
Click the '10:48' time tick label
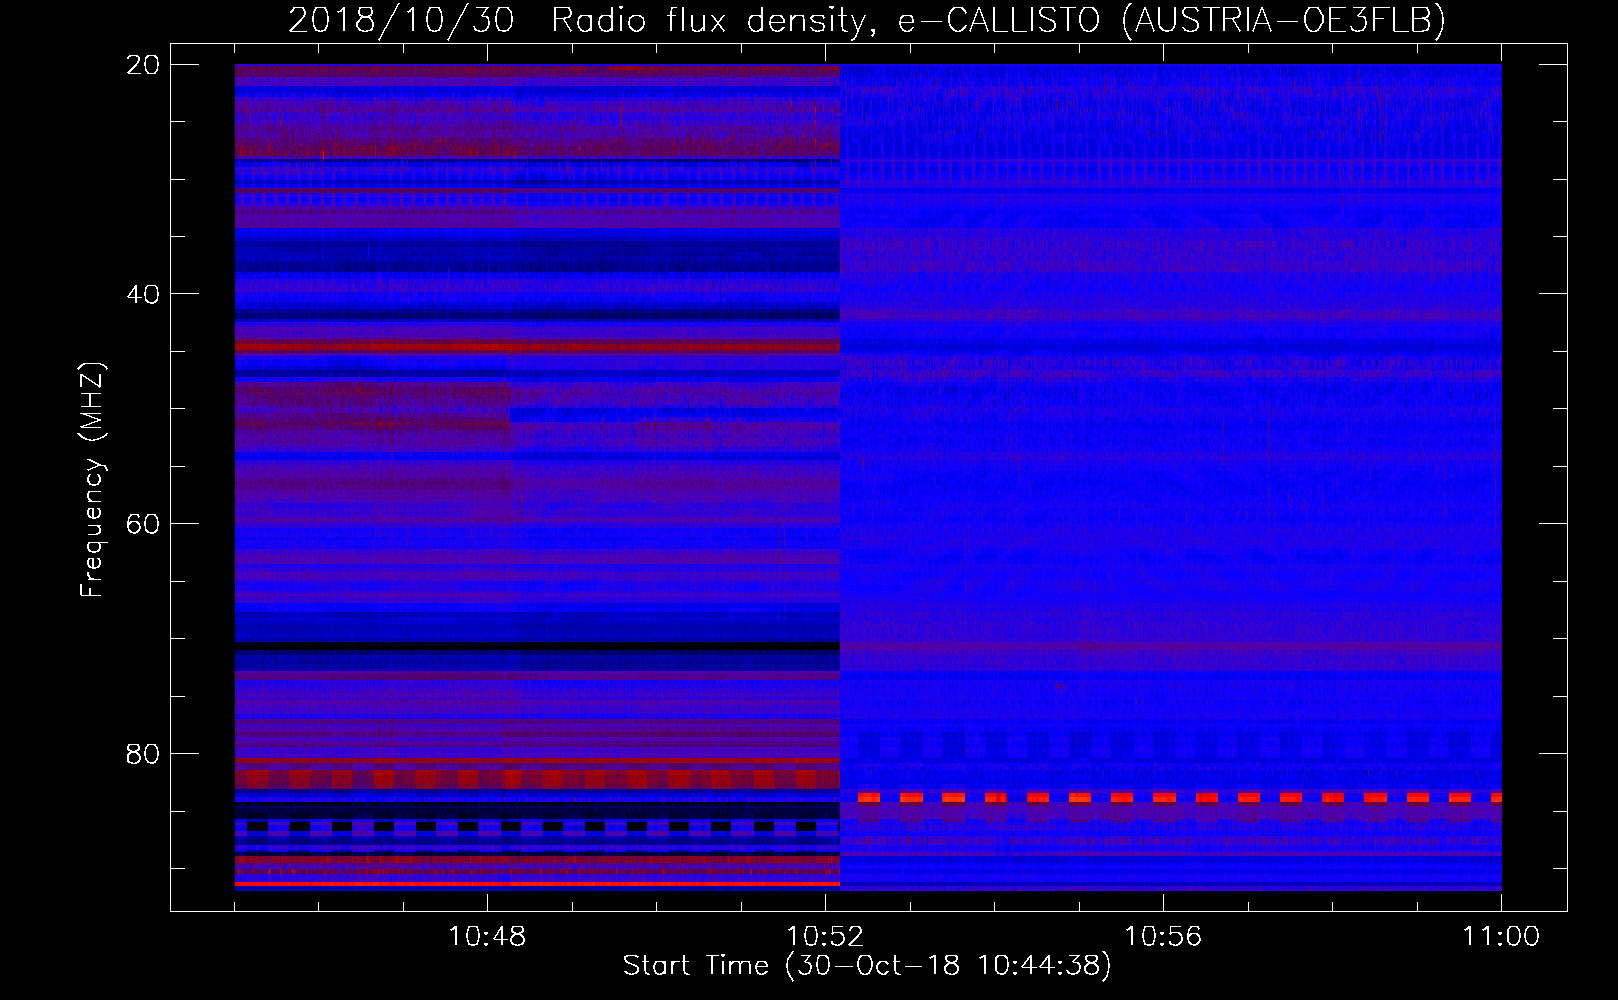487,937
